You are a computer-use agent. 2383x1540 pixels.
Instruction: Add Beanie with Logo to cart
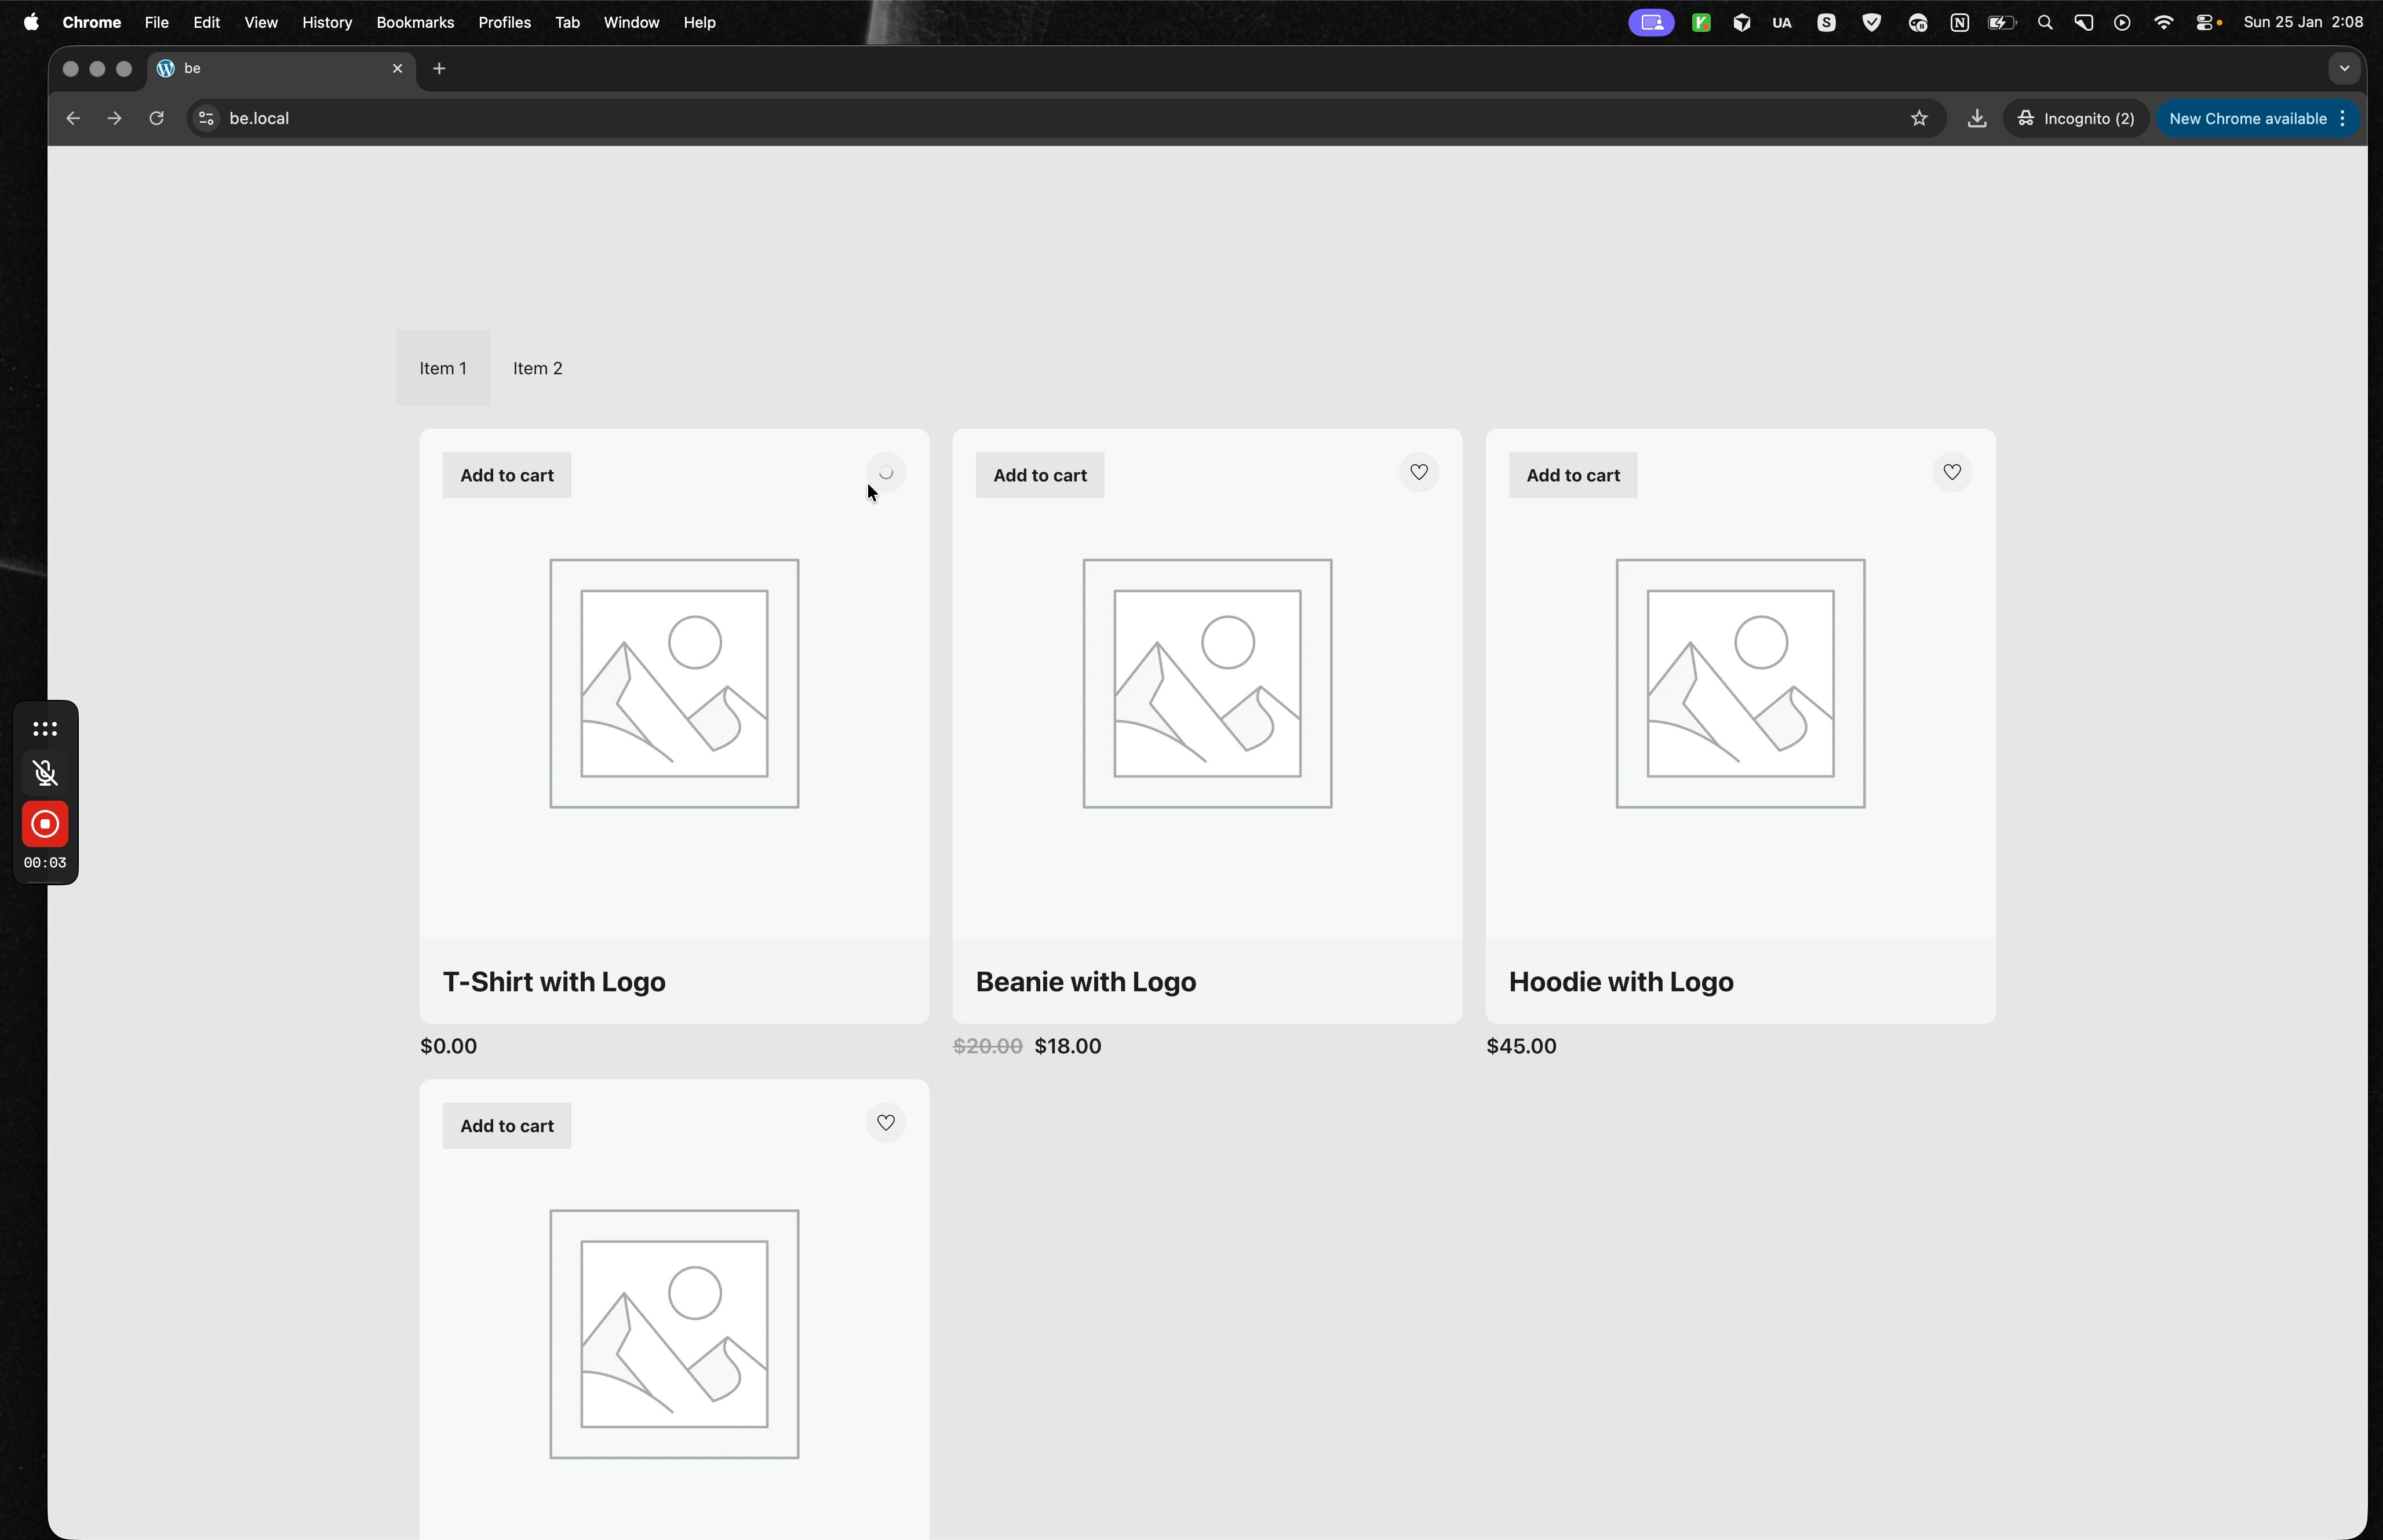tap(1040, 475)
